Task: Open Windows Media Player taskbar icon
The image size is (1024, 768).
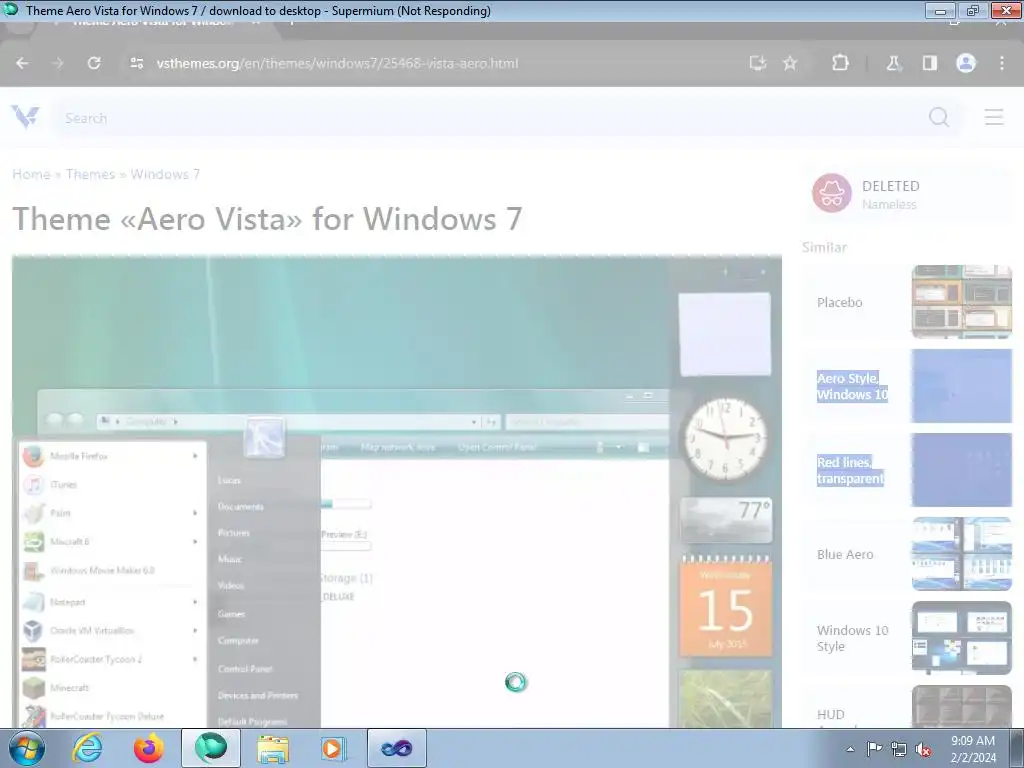Action: [334, 748]
